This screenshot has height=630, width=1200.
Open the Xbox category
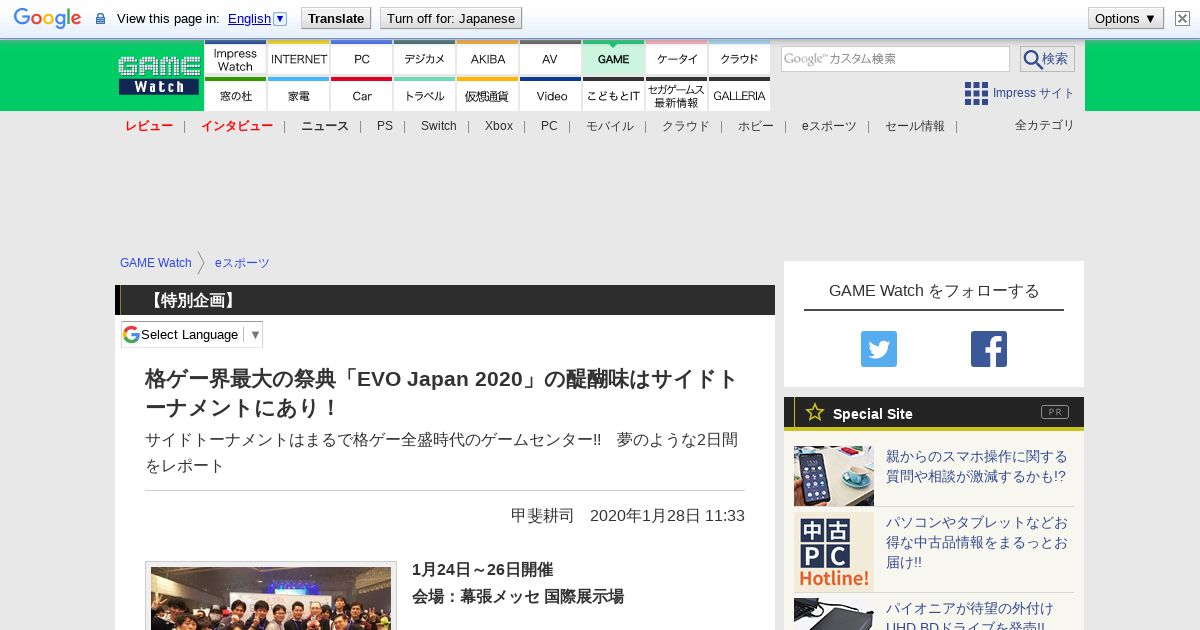499,126
